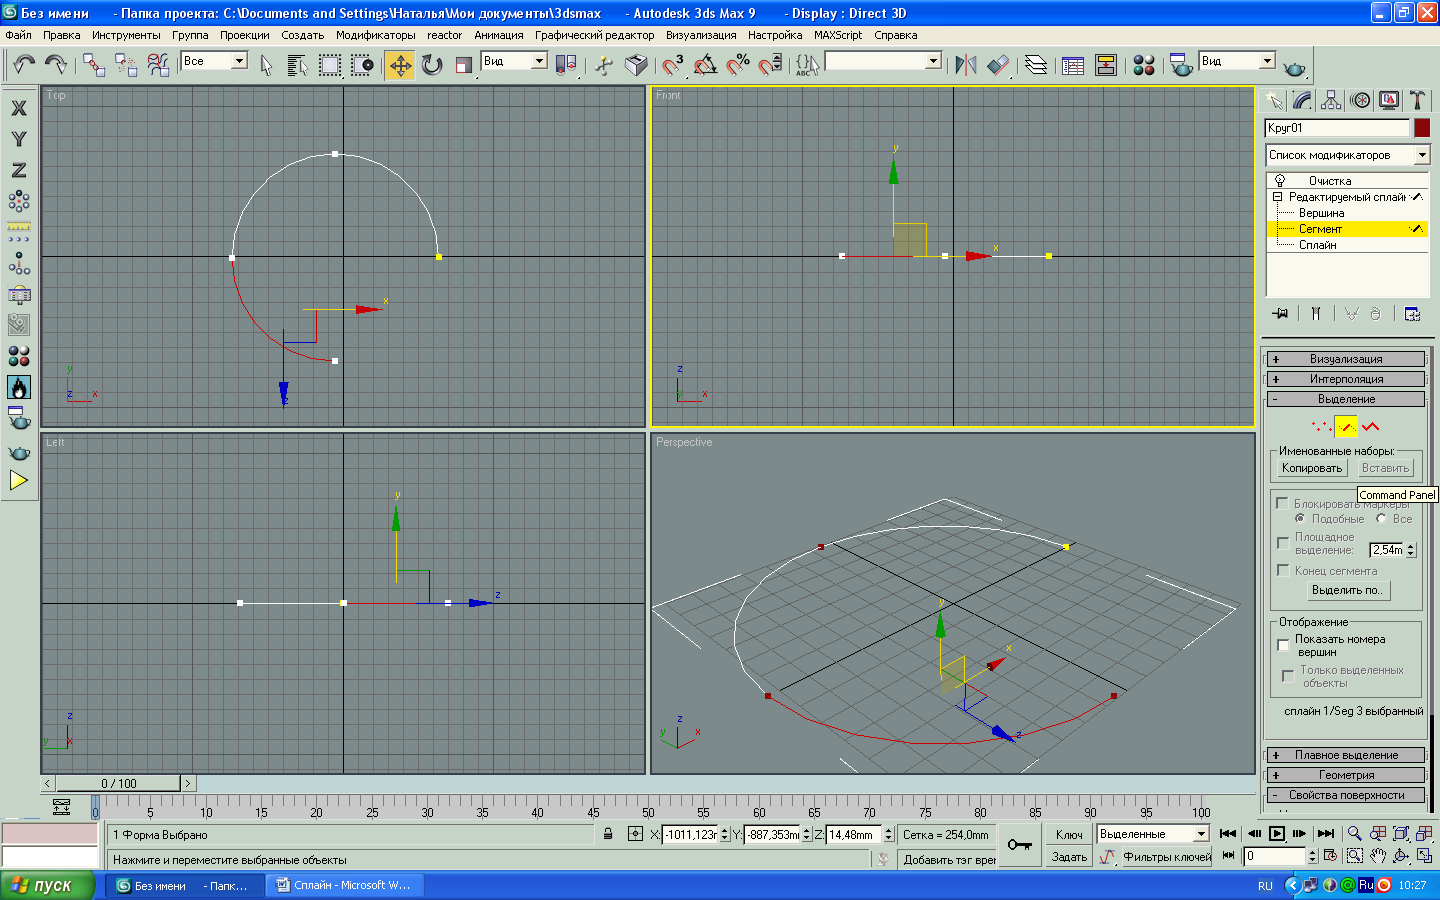Image resolution: width=1440 pixels, height=900 pixels.
Task: Restrict to Z axis constraint
Action: coord(19,170)
